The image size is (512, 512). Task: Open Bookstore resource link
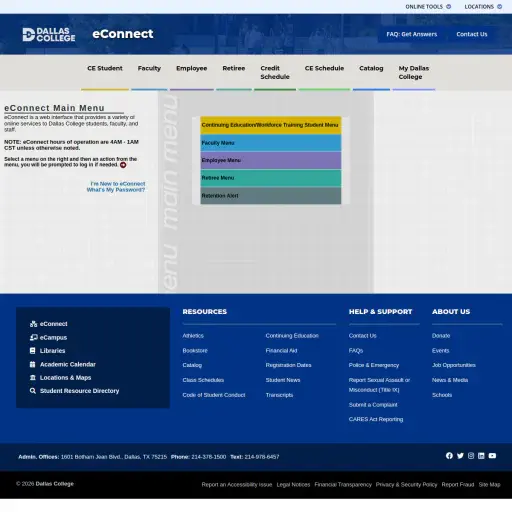195,351
